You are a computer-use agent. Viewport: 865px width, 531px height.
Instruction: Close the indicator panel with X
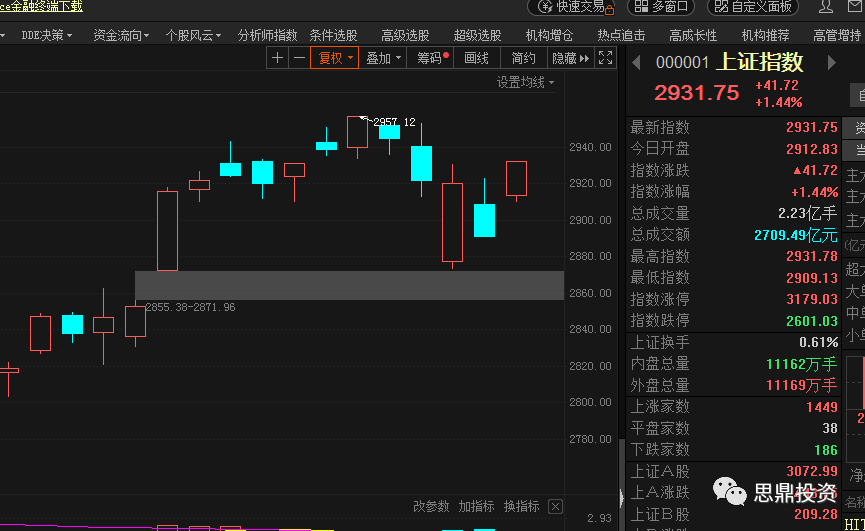pyautogui.click(x=556, y=506)
